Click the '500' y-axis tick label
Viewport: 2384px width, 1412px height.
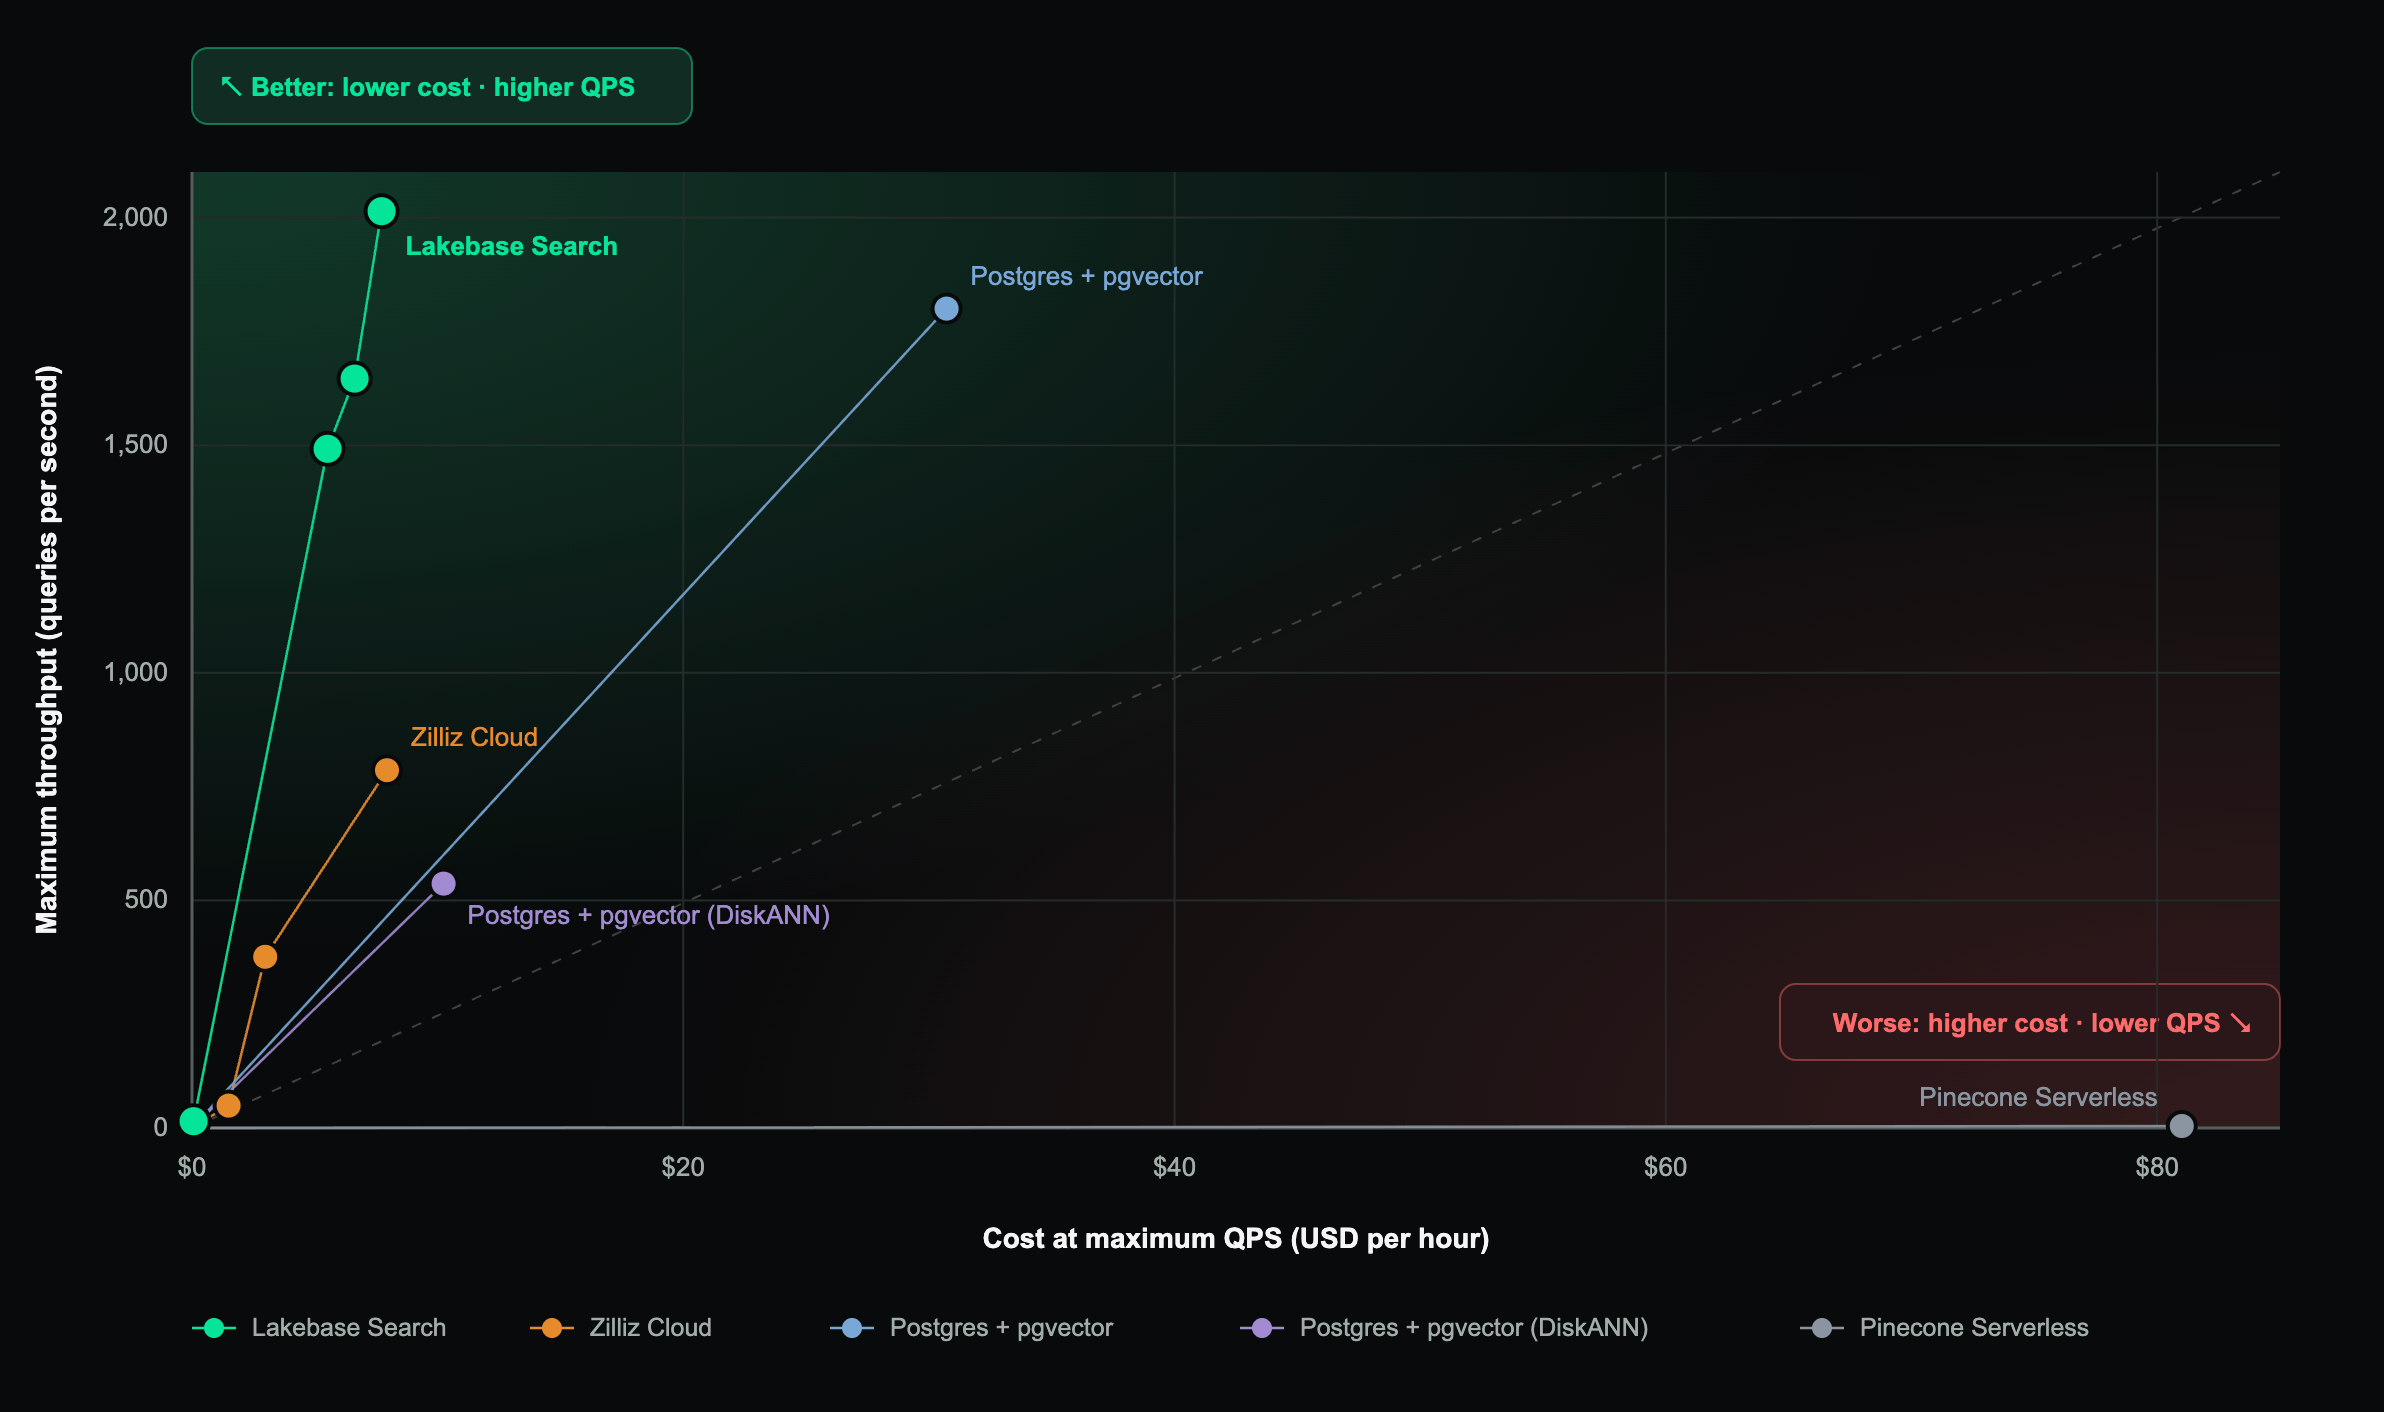146,899
